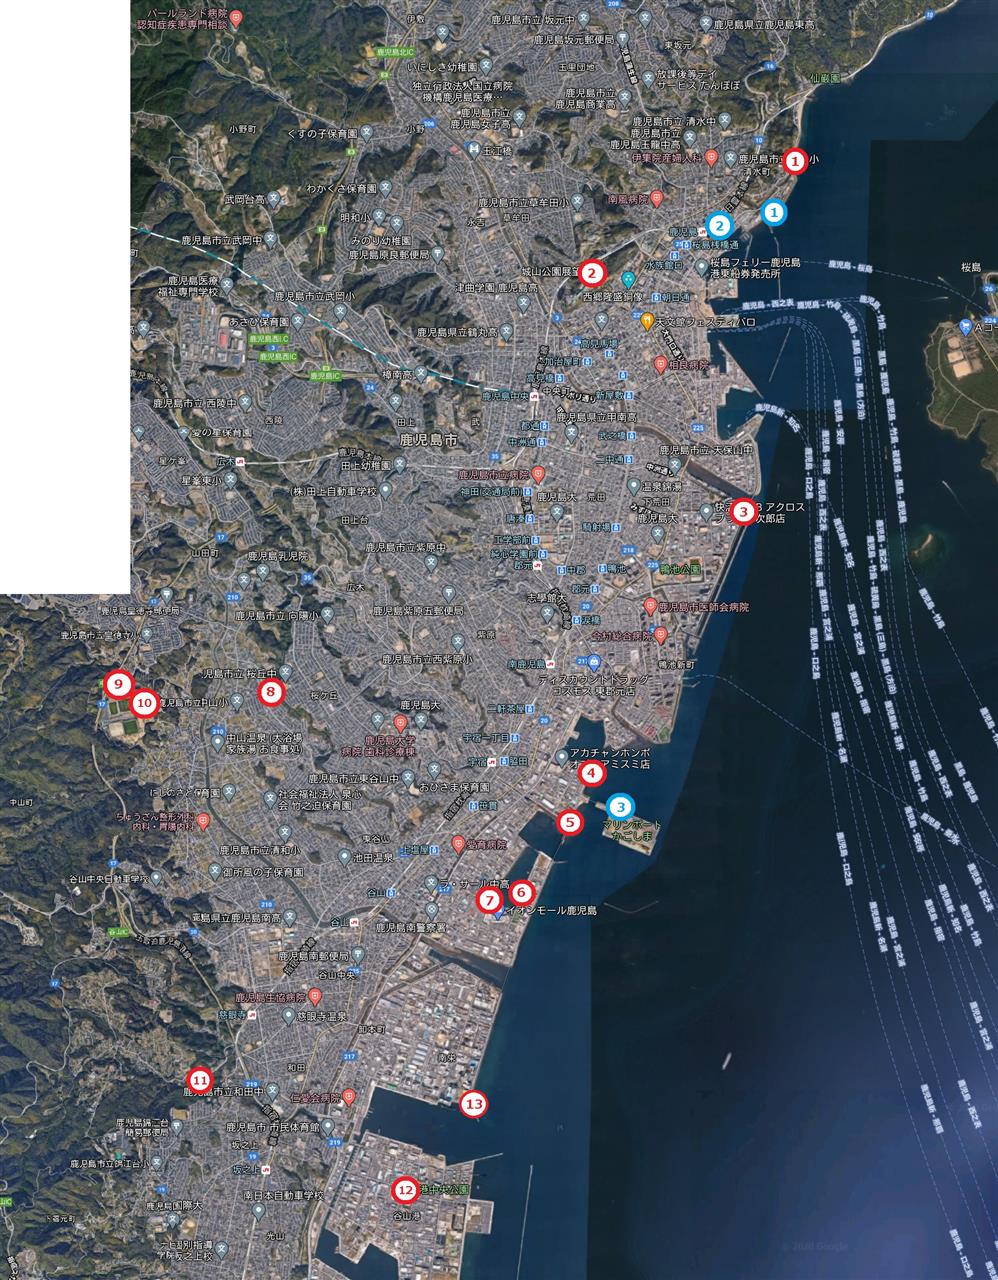Select red marker number 5 by the harbor
The width and height of the screenshot is (998, 1280).
coord(570,823)
